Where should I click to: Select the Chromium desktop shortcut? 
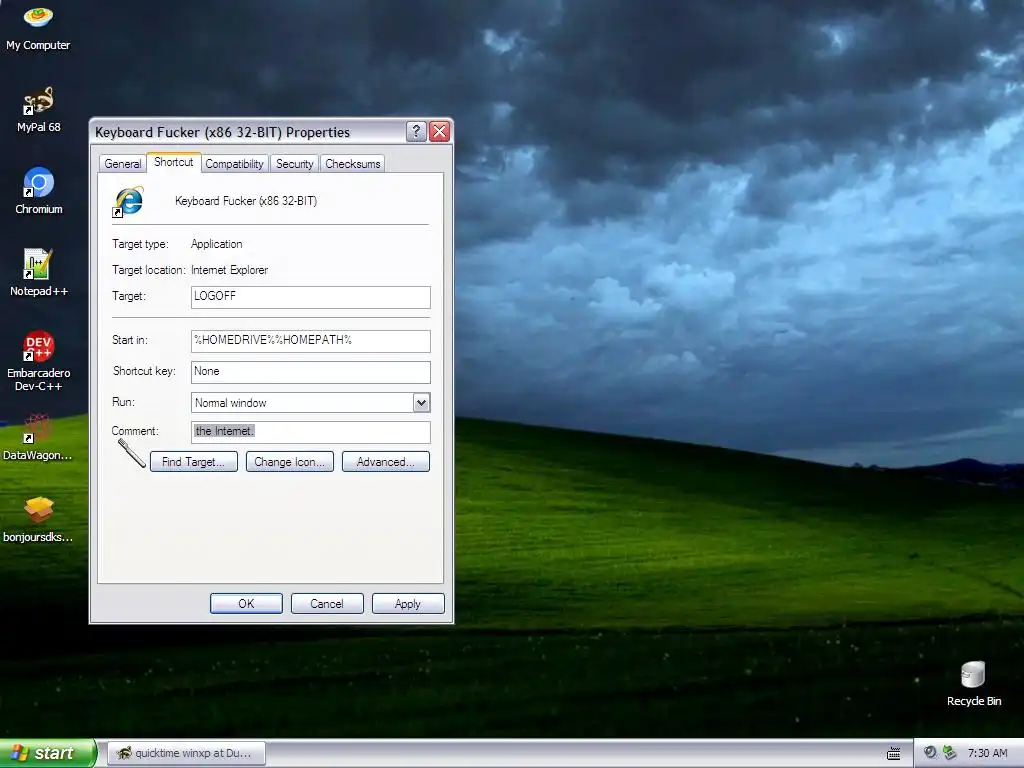point(38,191)
